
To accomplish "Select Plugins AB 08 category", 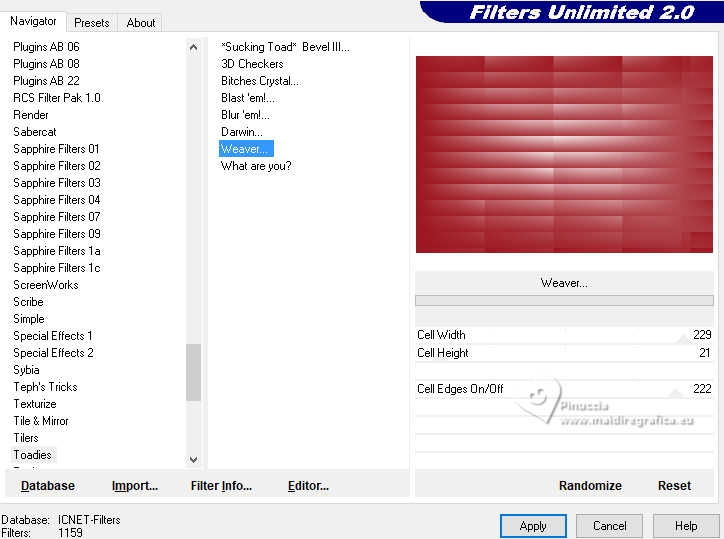I will 46,64.
